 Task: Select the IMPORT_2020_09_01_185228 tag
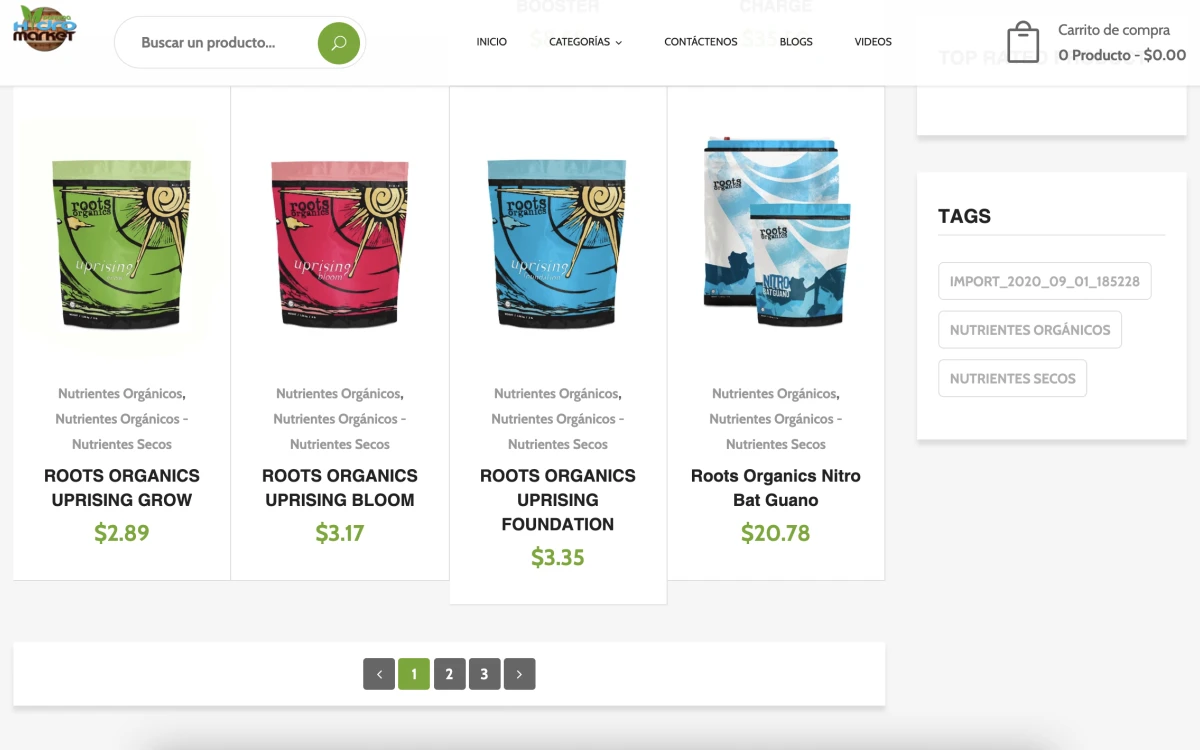[1045, 281]
